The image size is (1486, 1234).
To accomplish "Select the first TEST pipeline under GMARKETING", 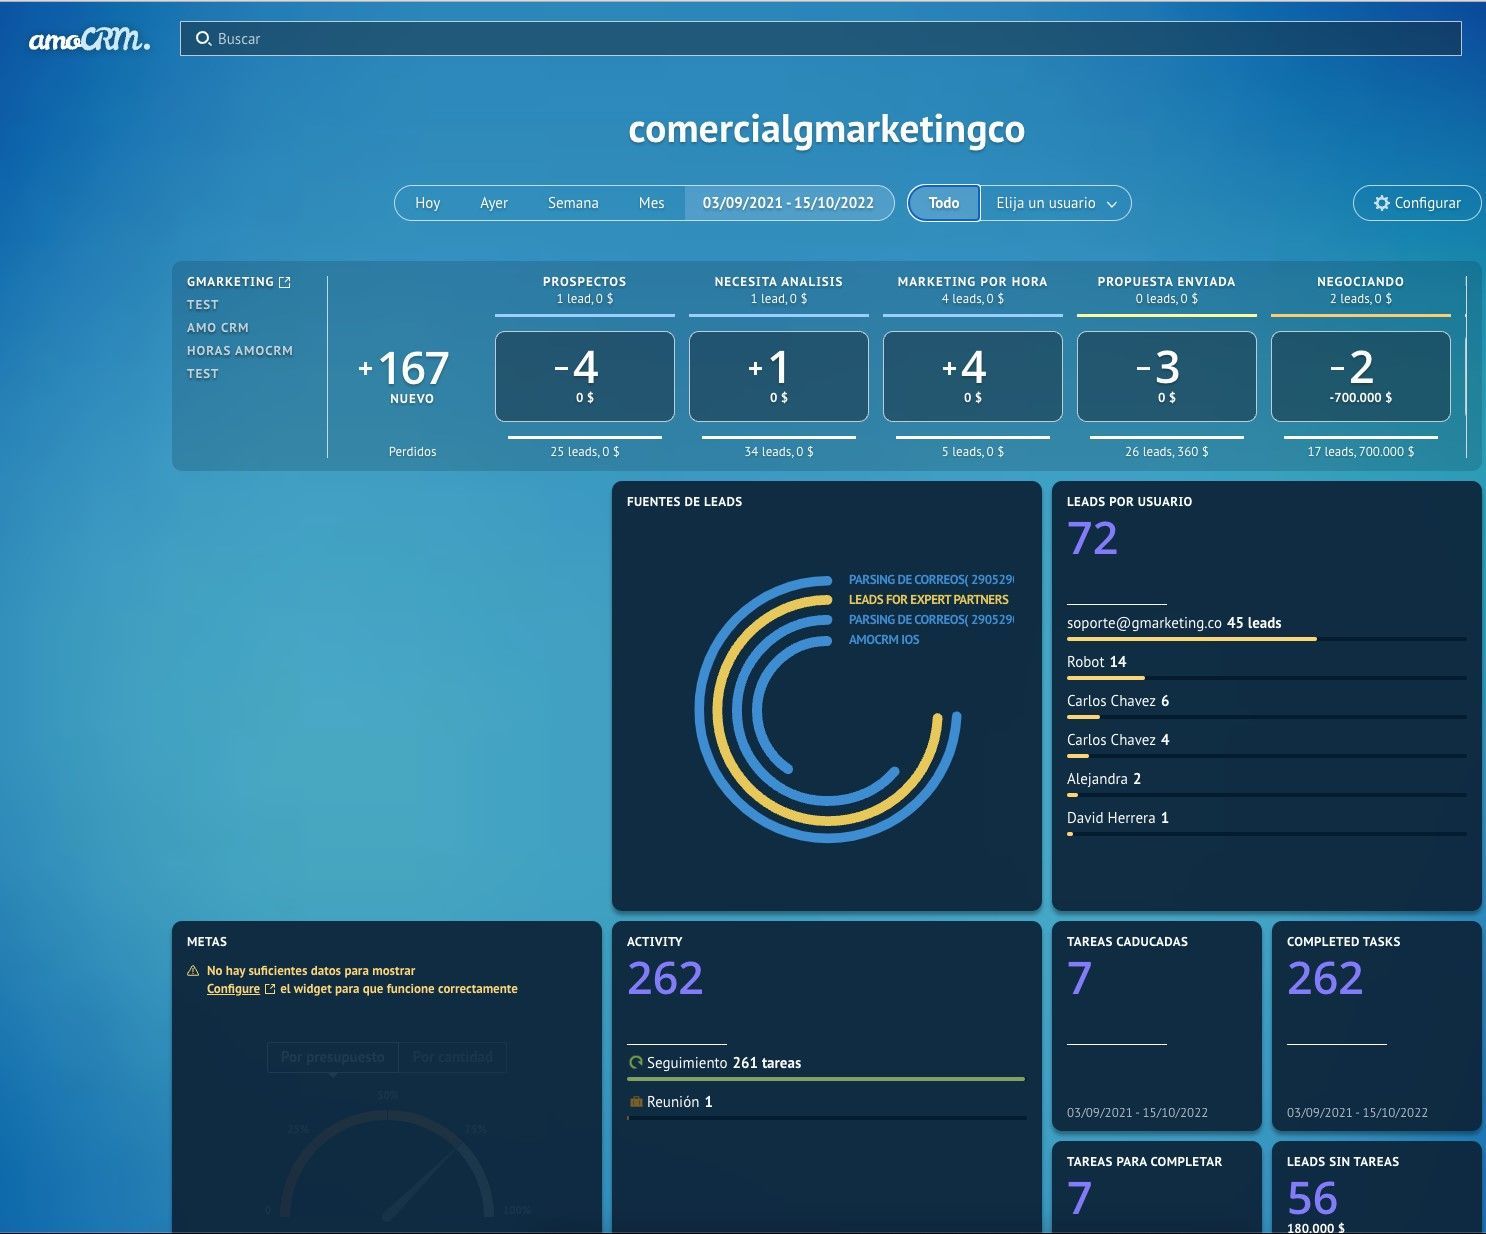I will point(203,305).
